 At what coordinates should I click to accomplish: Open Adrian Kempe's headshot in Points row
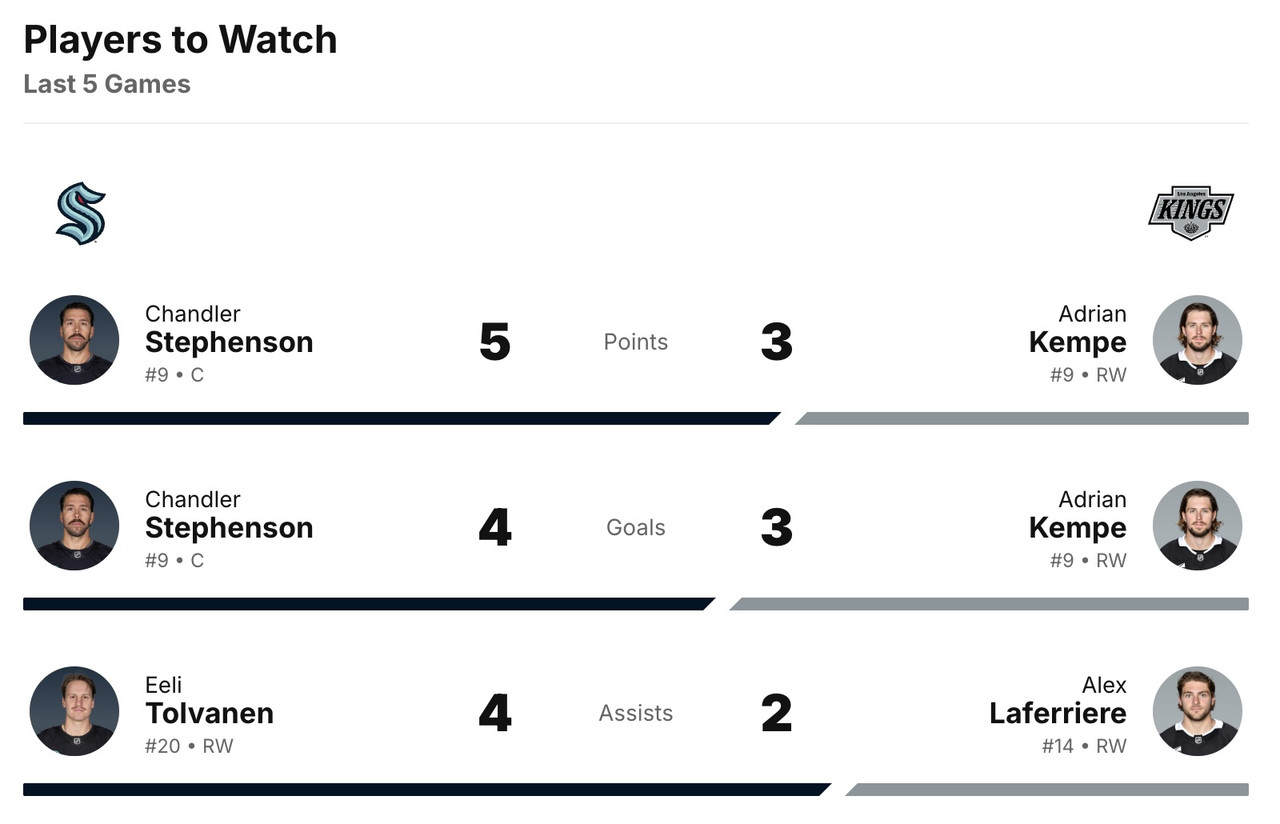tap(1197, 340)
